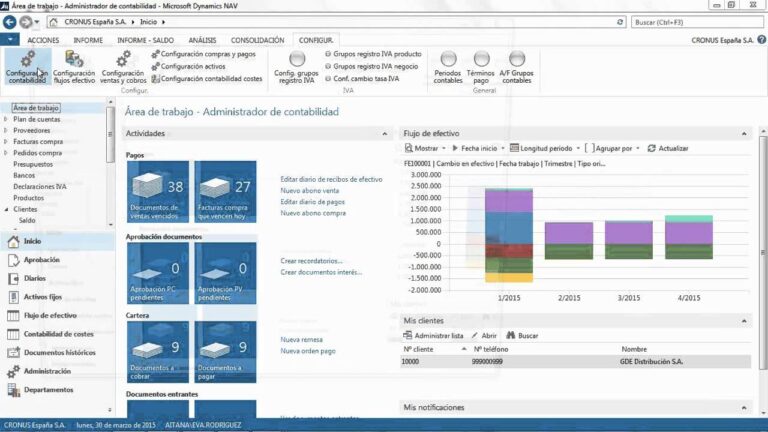This screenshot has width=768, height=432.
Task: Click Administrar lista in Mis clientes
Action: click(433, 336)
